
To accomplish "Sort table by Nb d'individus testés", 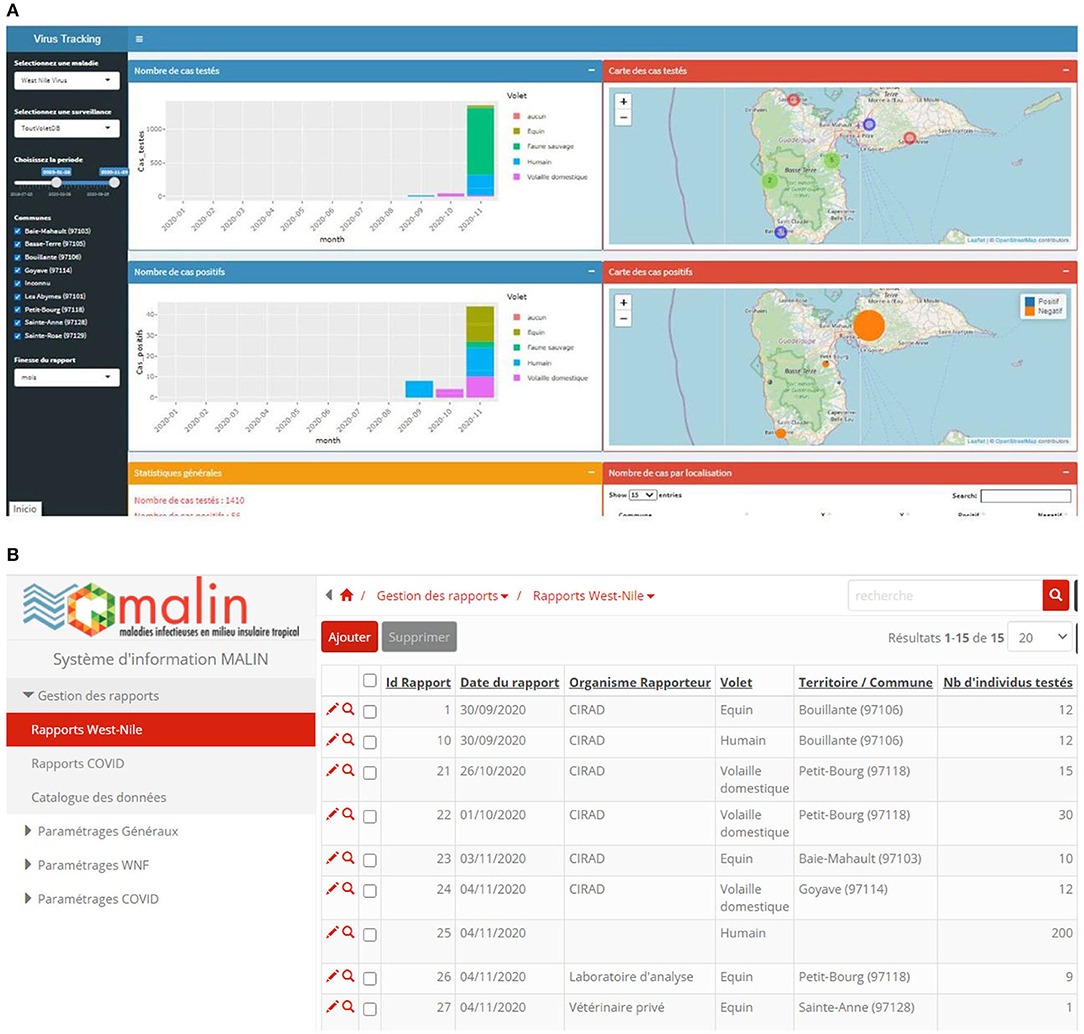I will [1008, 682].
